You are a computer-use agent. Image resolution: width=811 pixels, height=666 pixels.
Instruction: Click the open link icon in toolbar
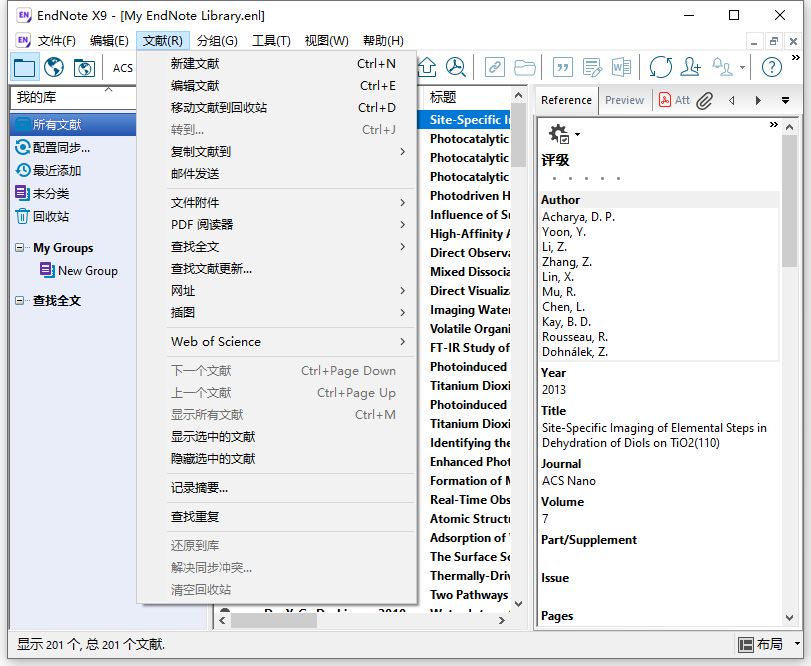494,67
